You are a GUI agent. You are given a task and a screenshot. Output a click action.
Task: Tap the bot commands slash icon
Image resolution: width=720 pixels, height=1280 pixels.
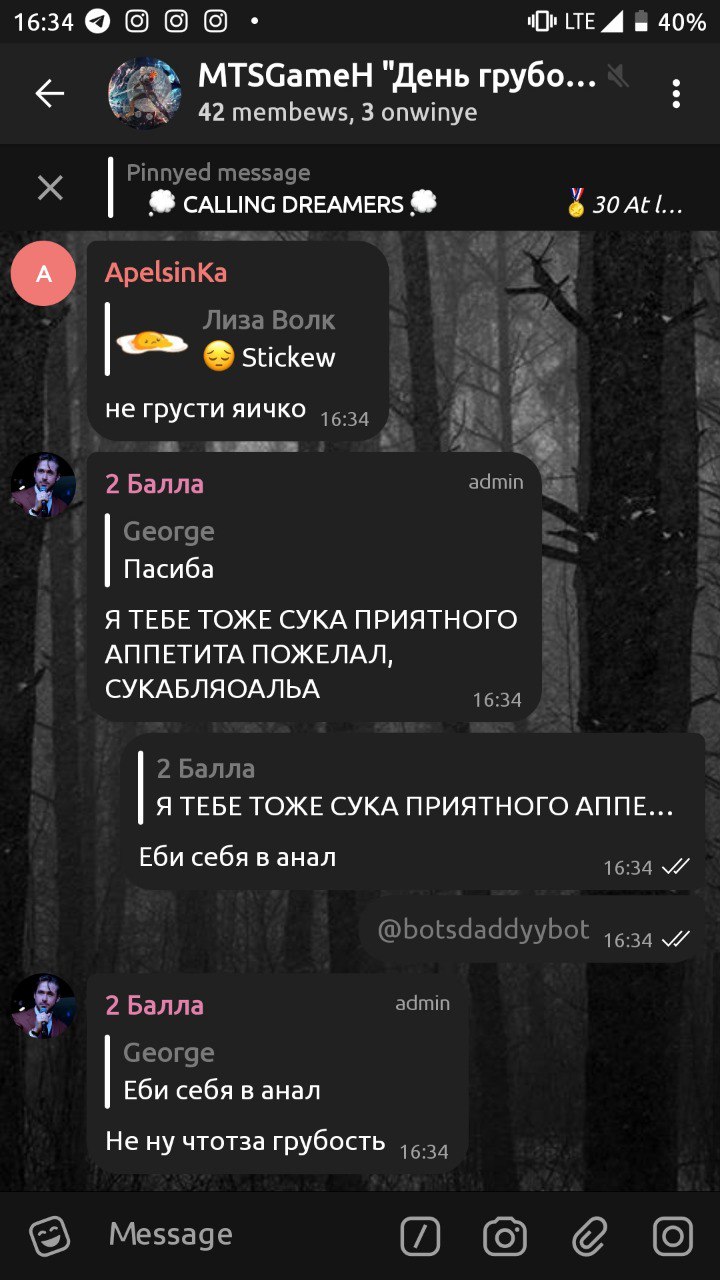420,1236
